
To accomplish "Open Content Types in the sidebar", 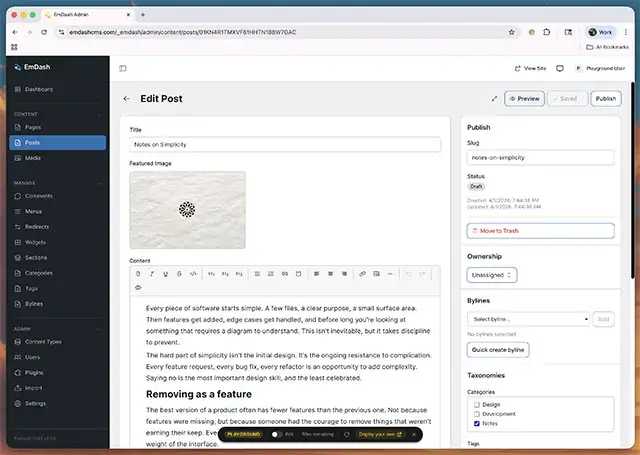I will pos(58,342).
